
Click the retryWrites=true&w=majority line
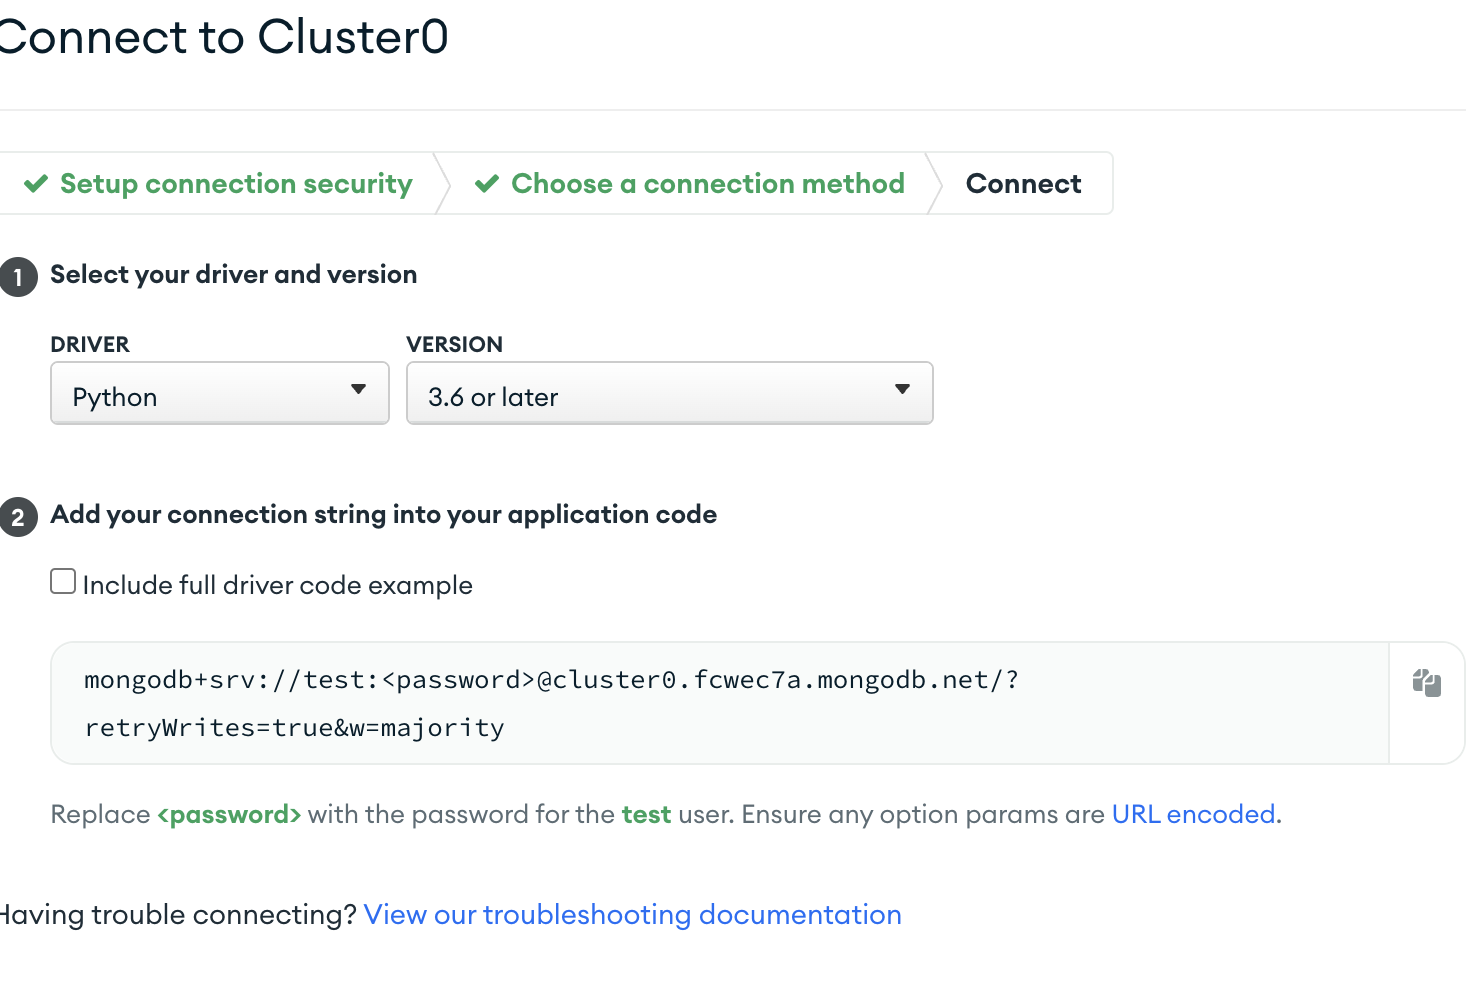[x=295, y=728]
